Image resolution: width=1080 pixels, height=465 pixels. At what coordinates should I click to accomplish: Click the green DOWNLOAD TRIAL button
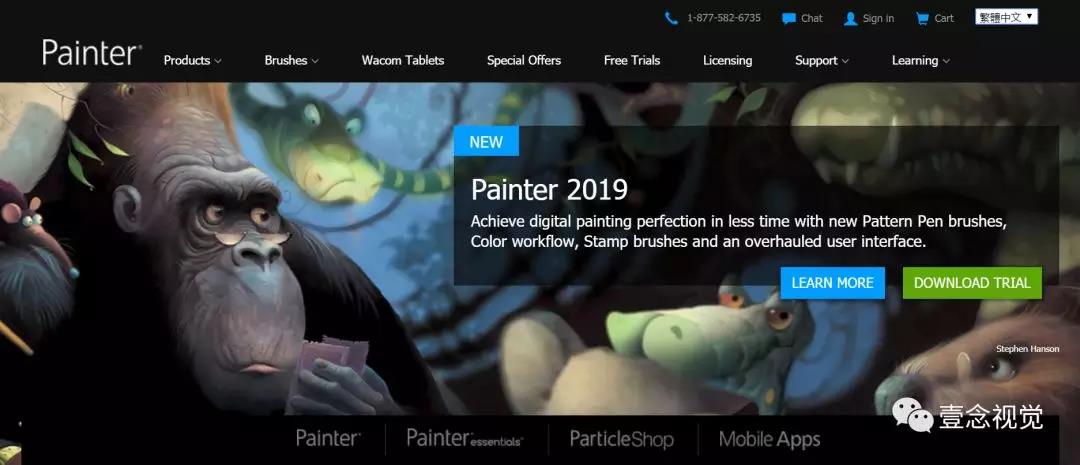972,283
